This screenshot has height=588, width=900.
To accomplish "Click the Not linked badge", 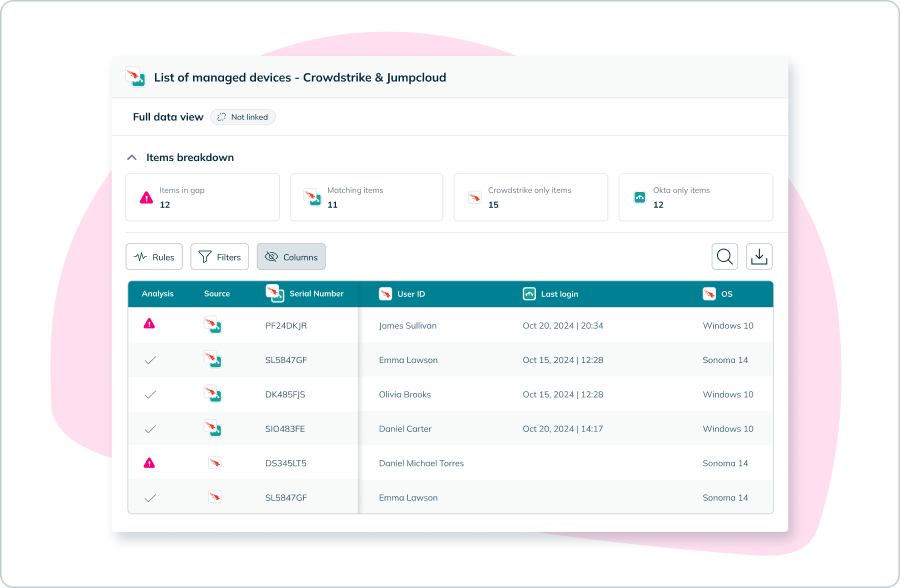I will pos(243,117).
